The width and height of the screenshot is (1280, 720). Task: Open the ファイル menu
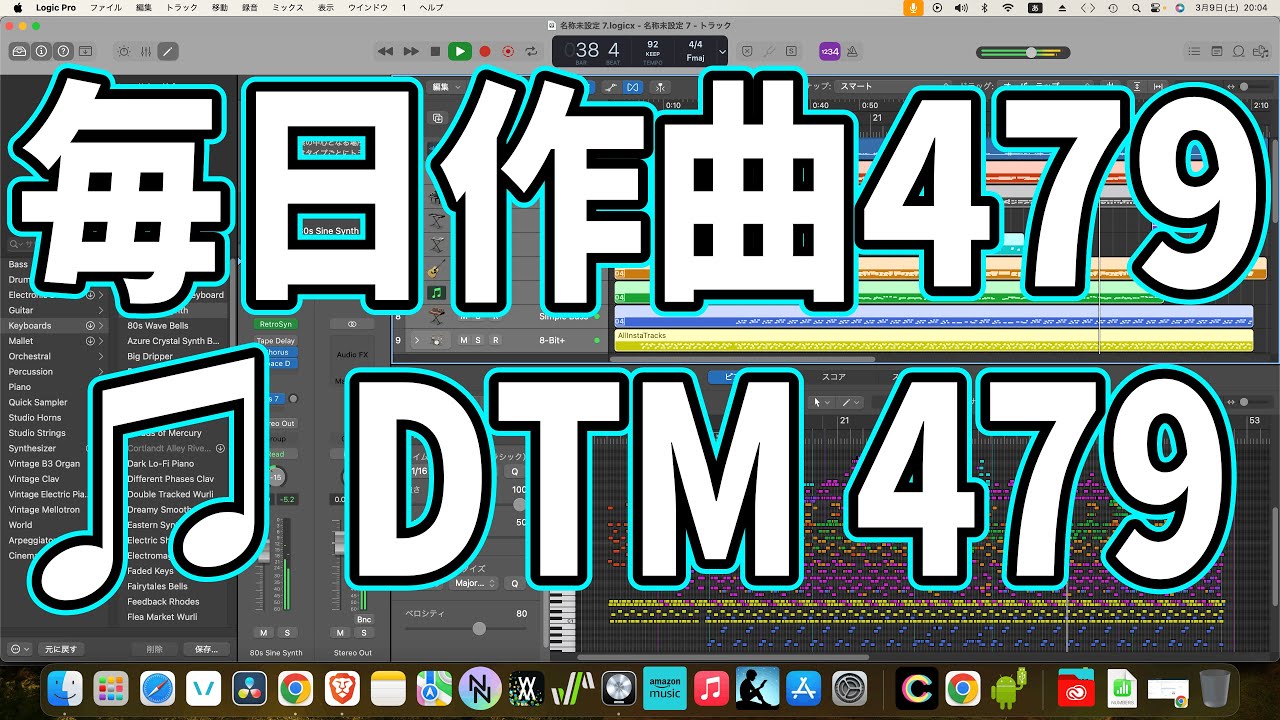(x=105, y=7)
